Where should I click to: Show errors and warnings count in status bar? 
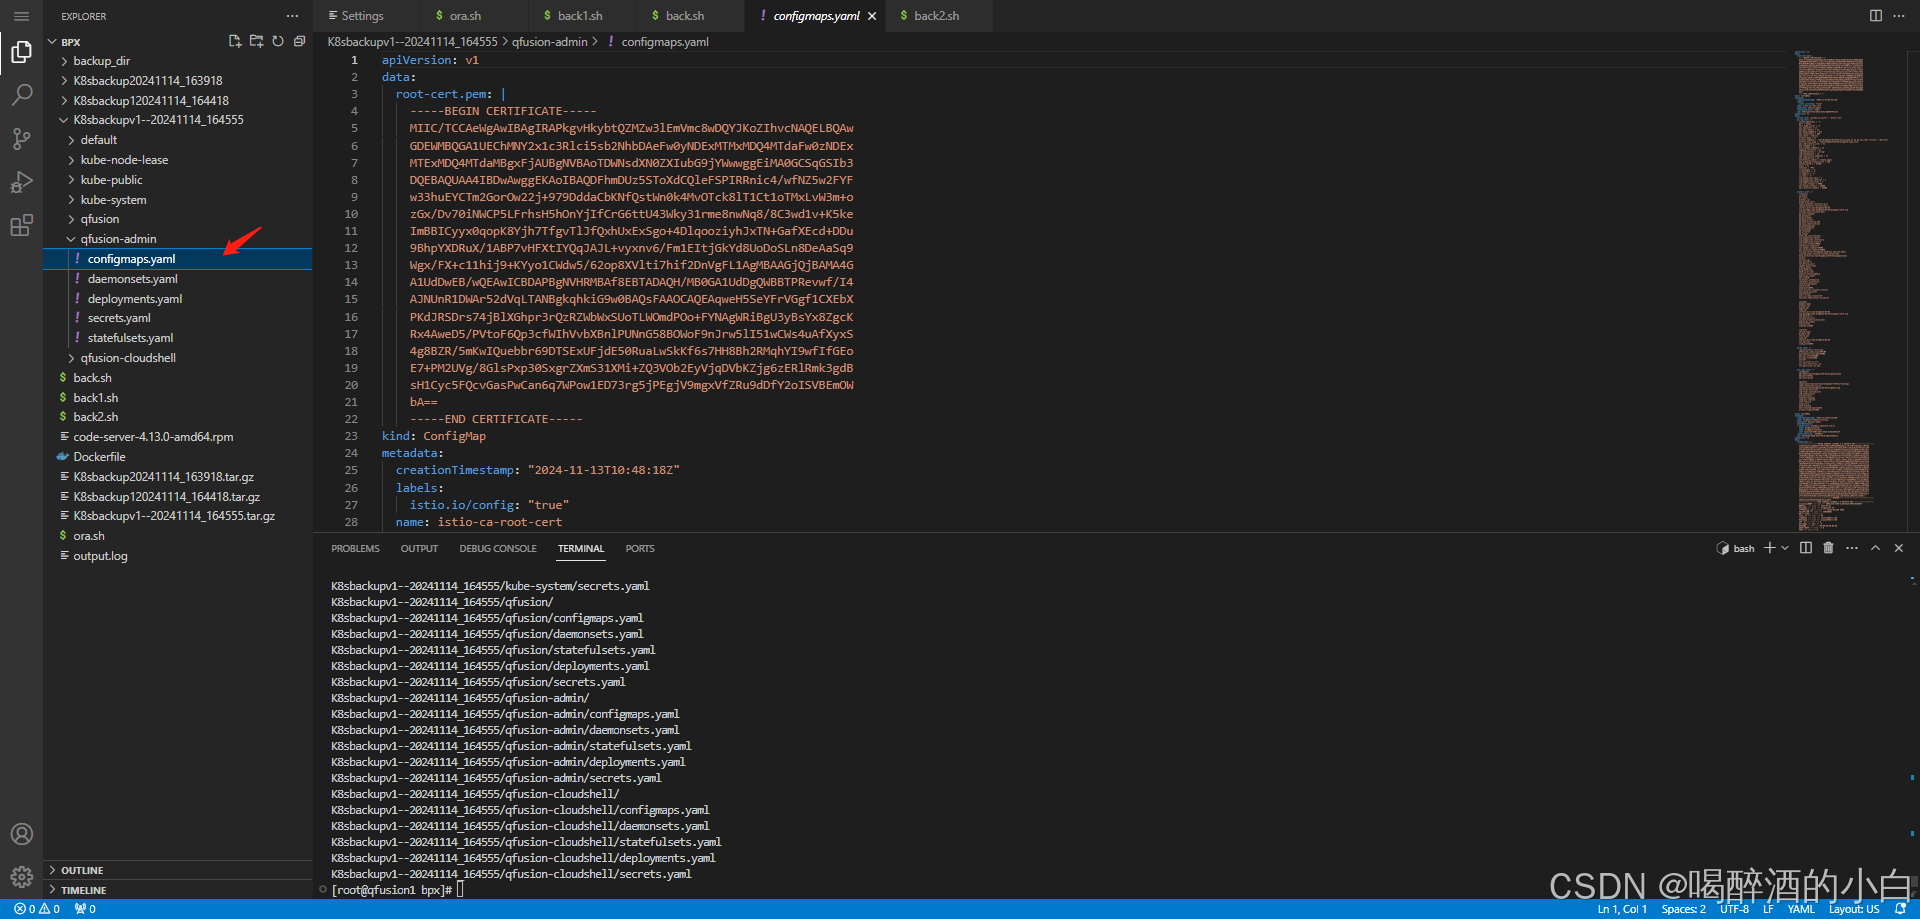point(37,909)
